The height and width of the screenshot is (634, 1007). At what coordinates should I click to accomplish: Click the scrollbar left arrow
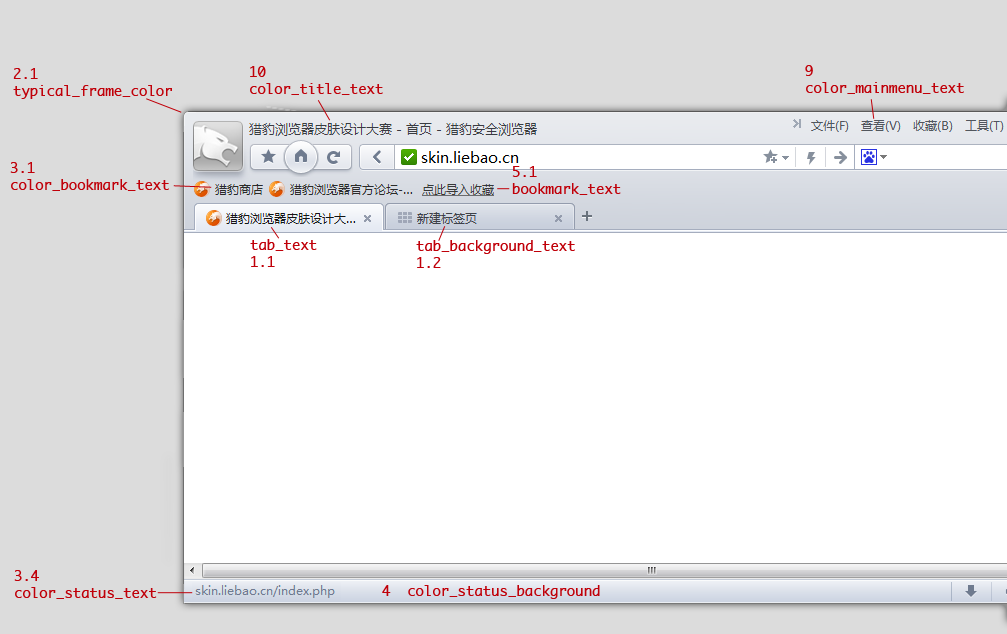click(192, 570)
